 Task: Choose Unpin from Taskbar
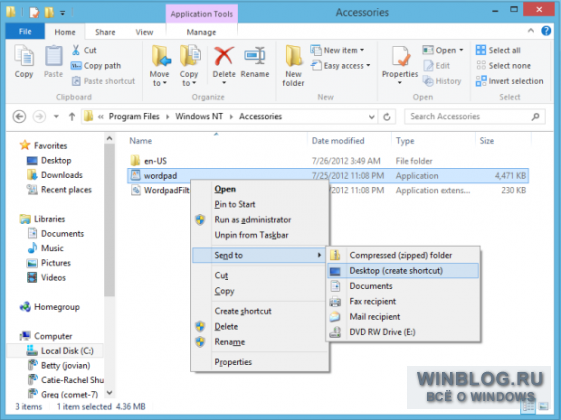(x=260, y=235)
